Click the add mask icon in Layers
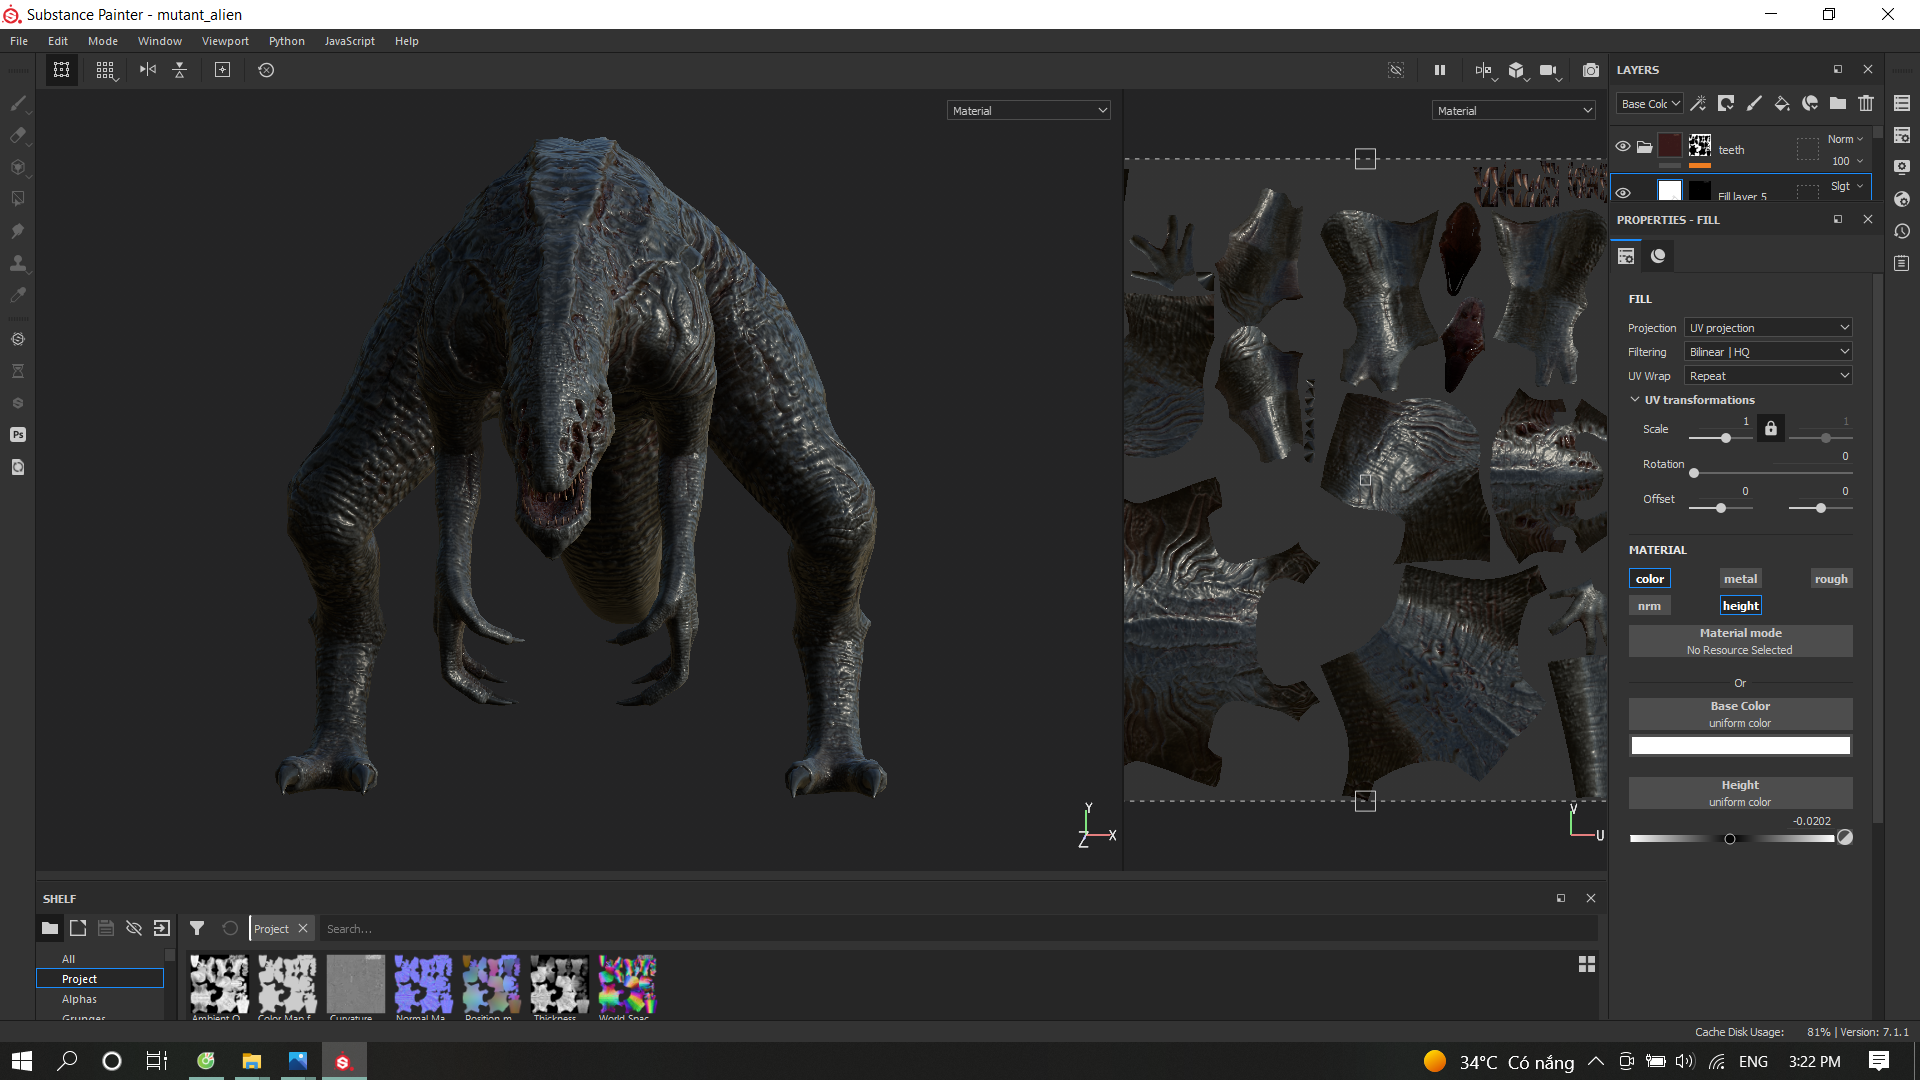Image resolution: width=1920 pixels, height=1080 pixels. (1726, 104)
